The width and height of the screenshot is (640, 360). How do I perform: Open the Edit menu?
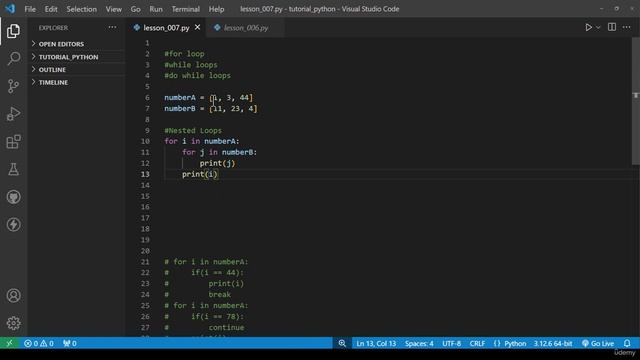point(51,9)
